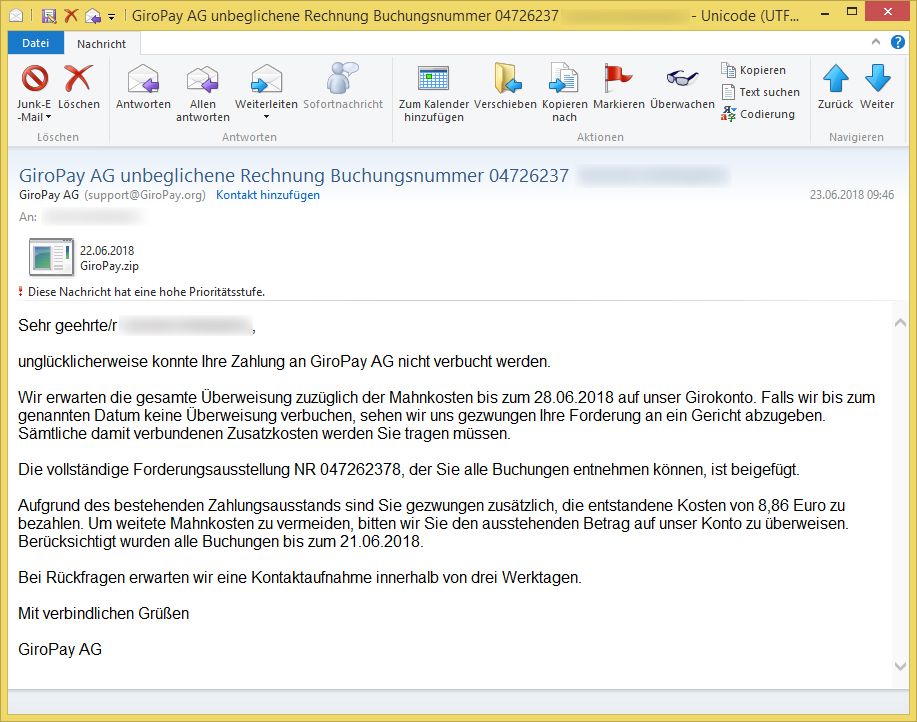Click the sender address support@GiroPay.org
This screenshot has width=917, height=722.
pyautogui.click(x=145, y=195)
